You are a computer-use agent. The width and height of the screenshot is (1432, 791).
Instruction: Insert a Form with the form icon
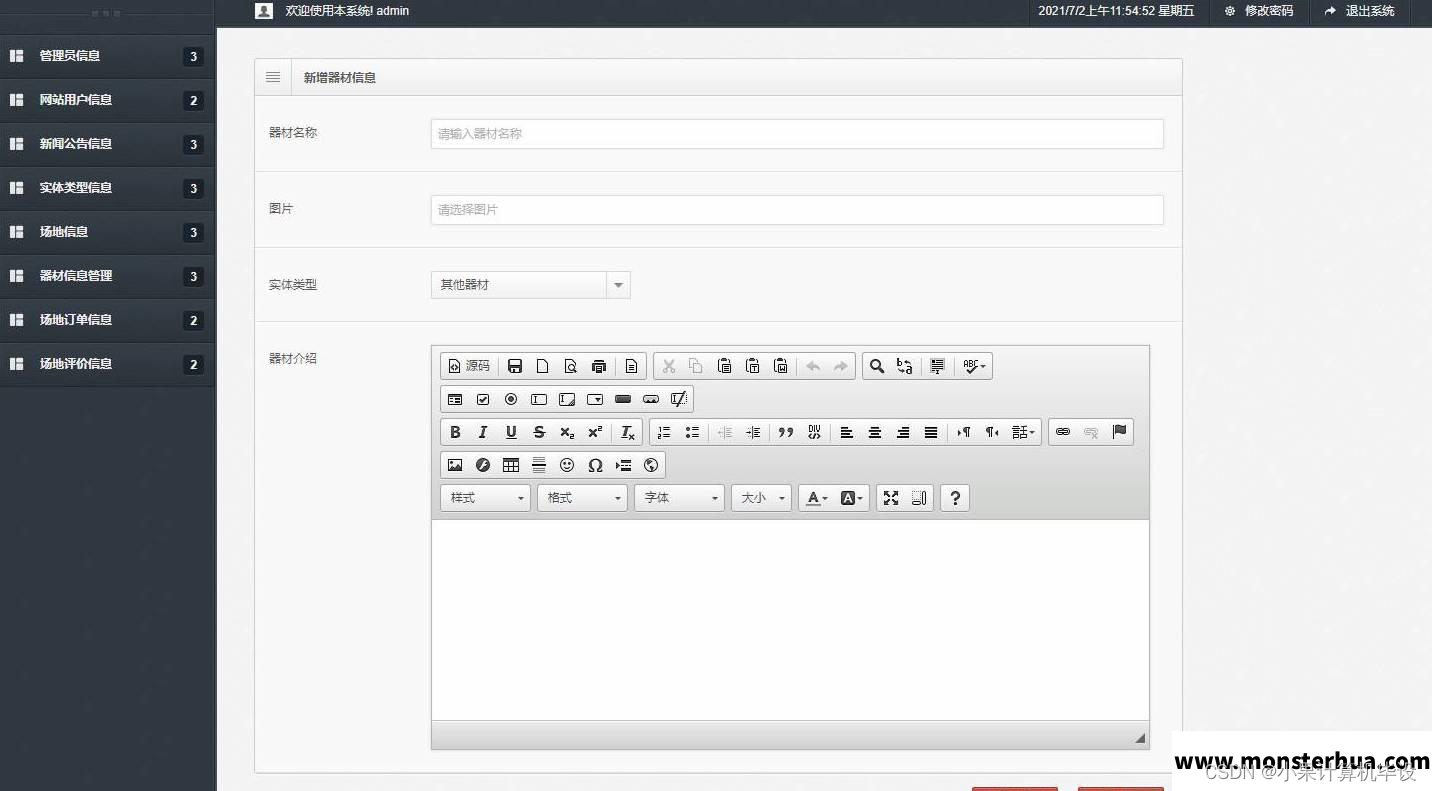coord(455,399)
